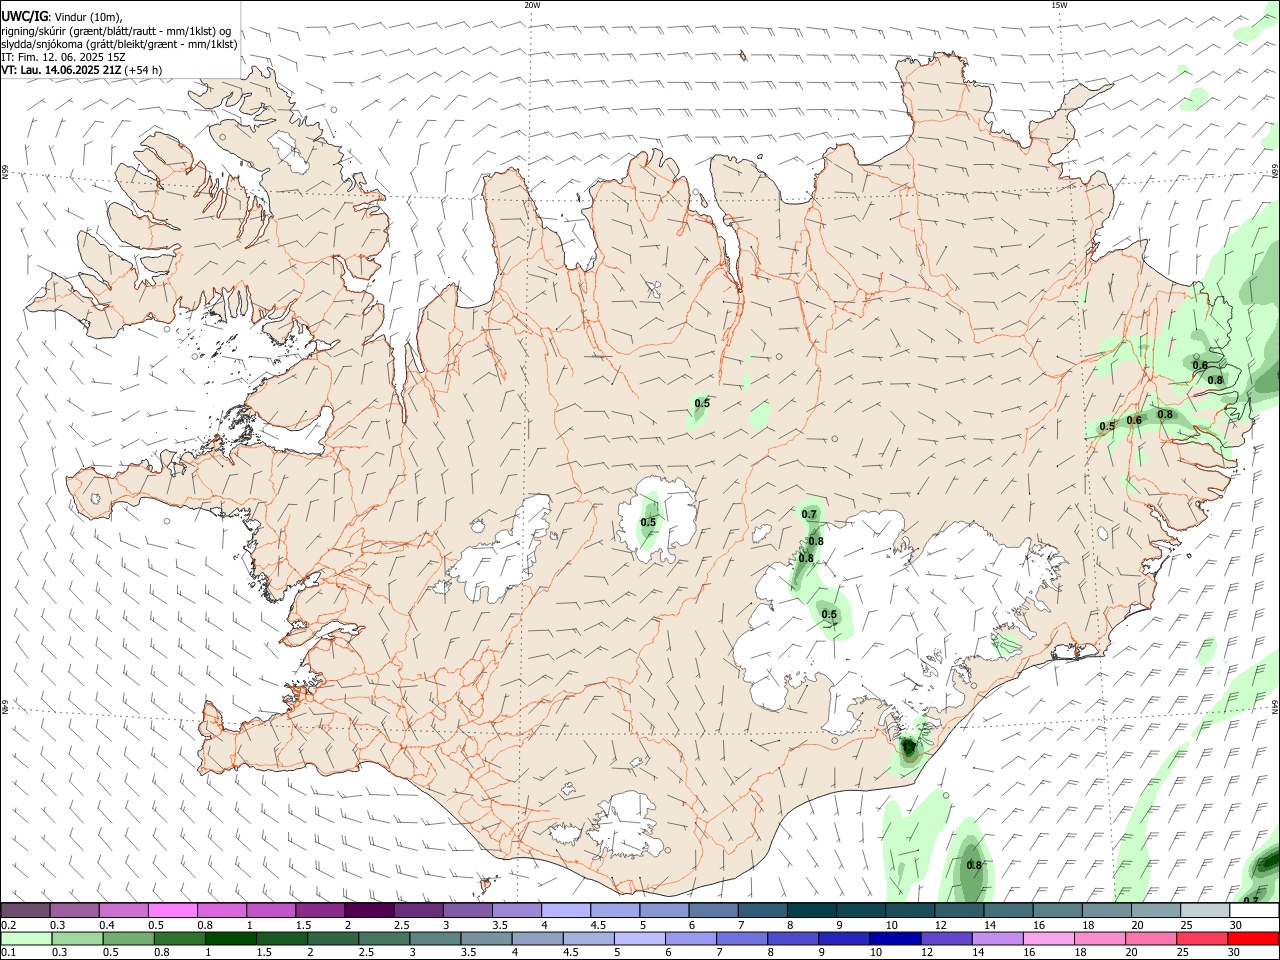Select the deep navy blue swatch at 10, lower legend
Viewport: 1280px width, 960px height.
[x=894, y=939]
